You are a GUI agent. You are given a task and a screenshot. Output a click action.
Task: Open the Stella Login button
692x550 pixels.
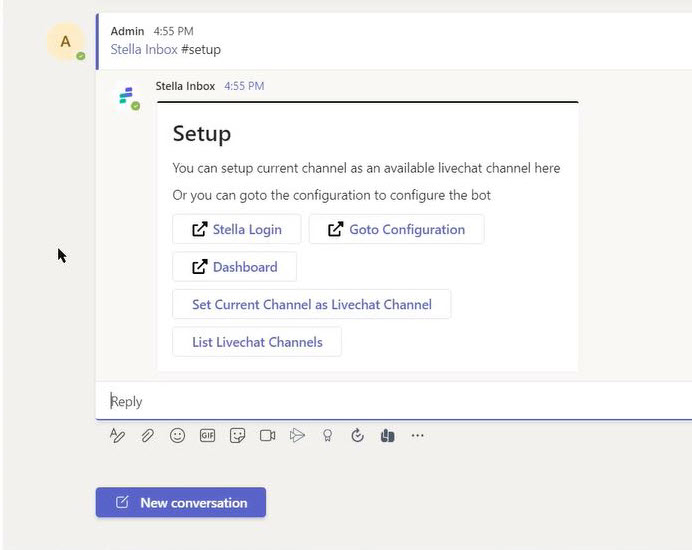(237, 229)
